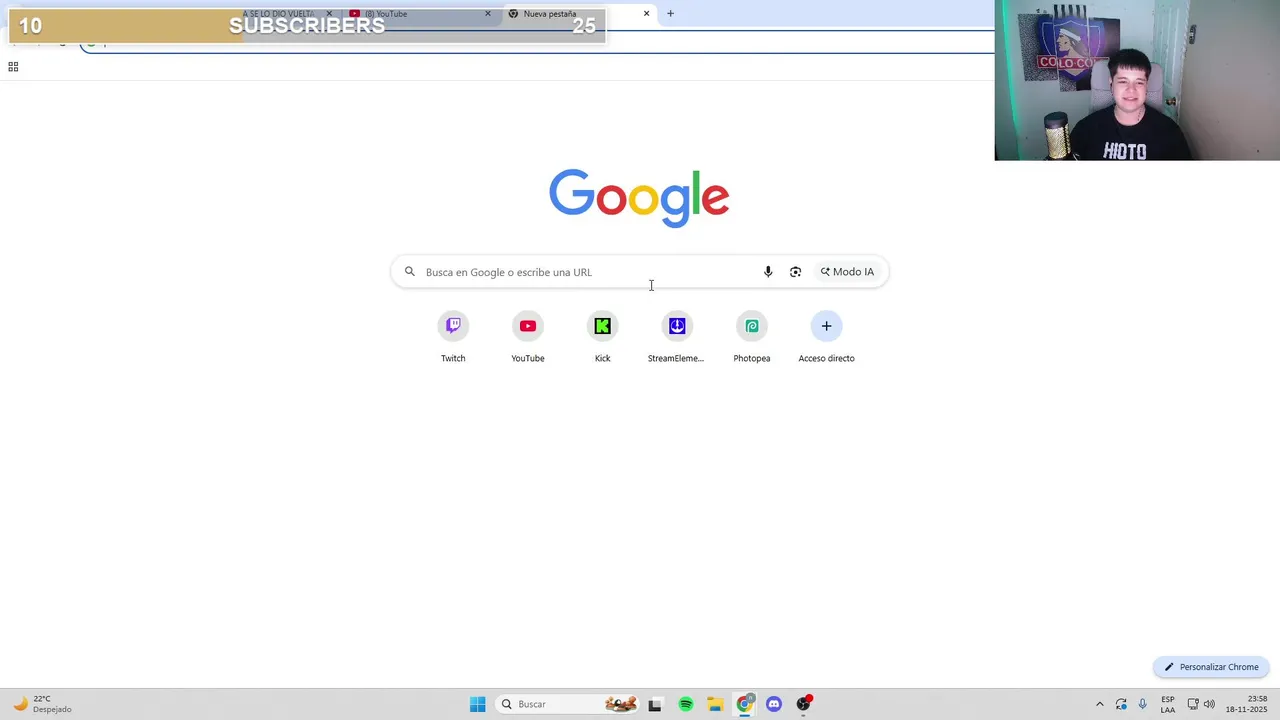Expand hidden system tray icons chevron

[1100, 704]
